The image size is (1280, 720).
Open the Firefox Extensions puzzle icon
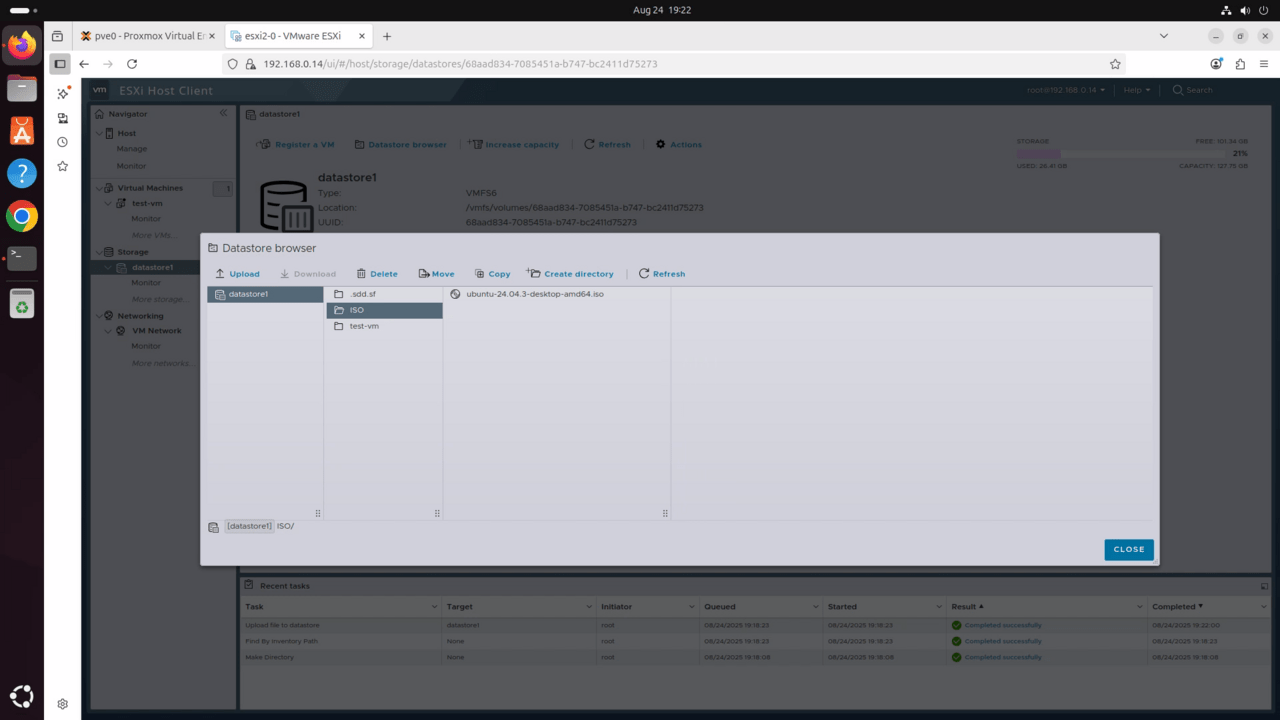pyautogui.click(x=1240, y=64)
